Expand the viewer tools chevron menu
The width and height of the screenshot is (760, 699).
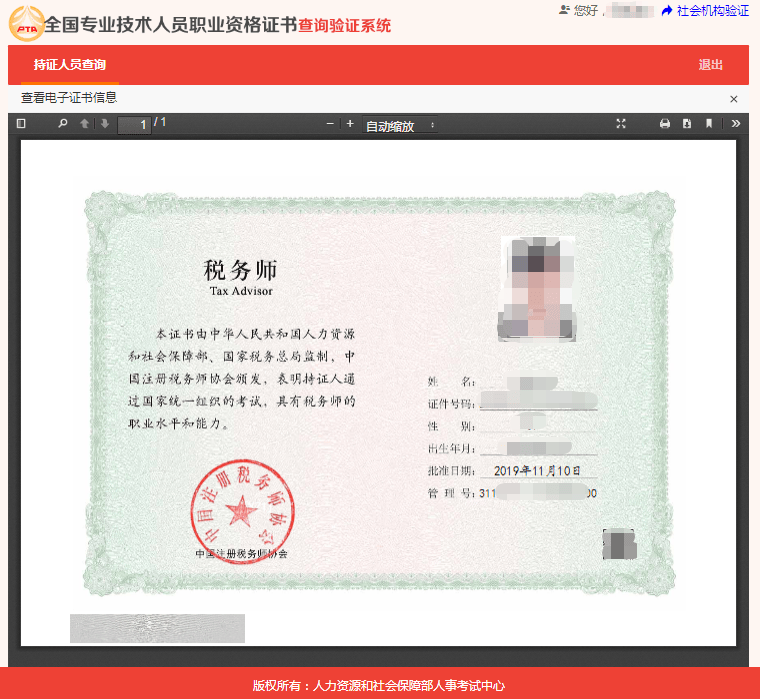736,124
